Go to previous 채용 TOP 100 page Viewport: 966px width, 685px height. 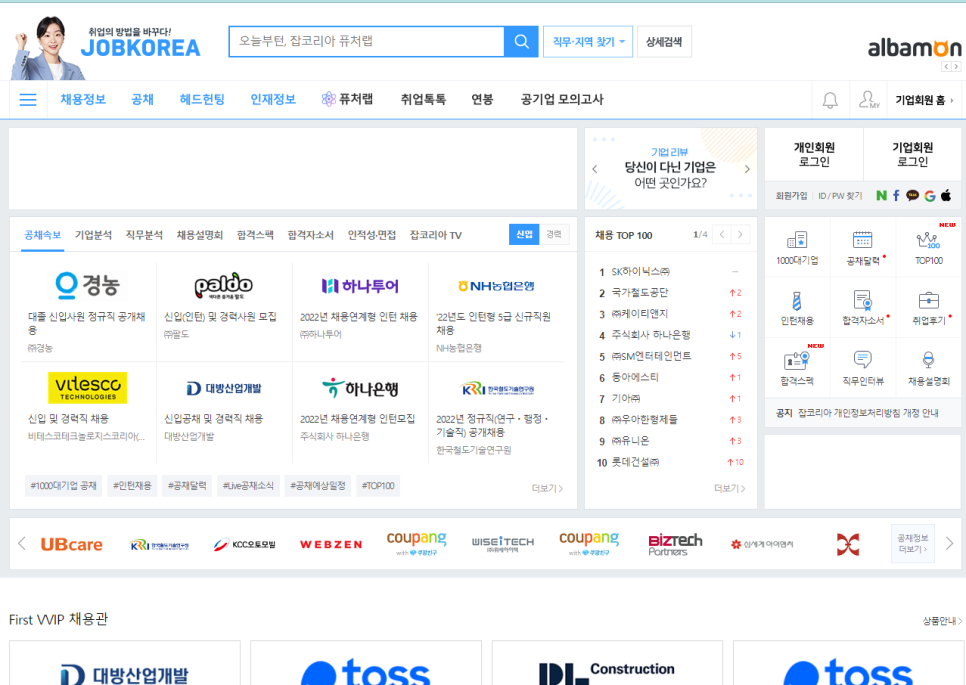tap(722, 234)
